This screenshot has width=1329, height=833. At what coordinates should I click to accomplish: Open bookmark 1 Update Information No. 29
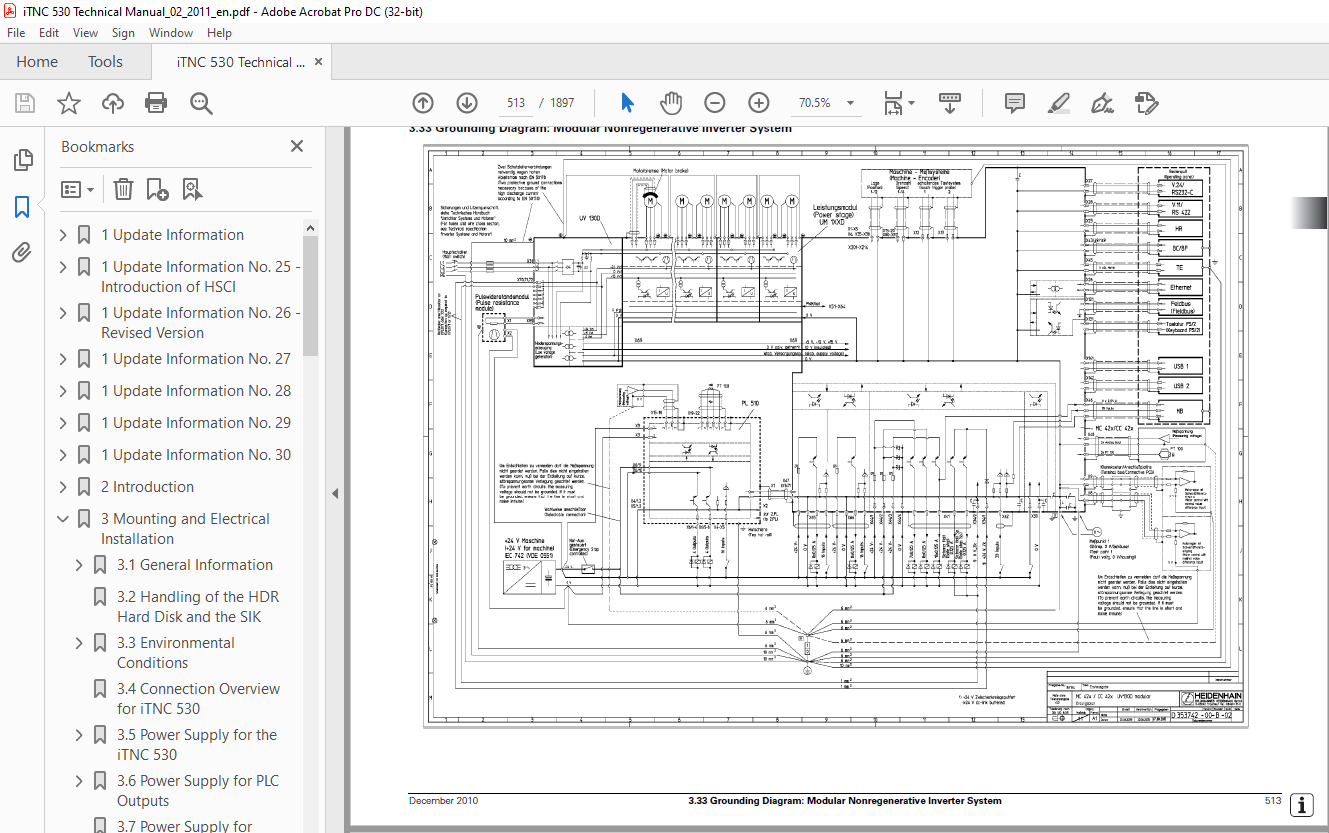196,423
